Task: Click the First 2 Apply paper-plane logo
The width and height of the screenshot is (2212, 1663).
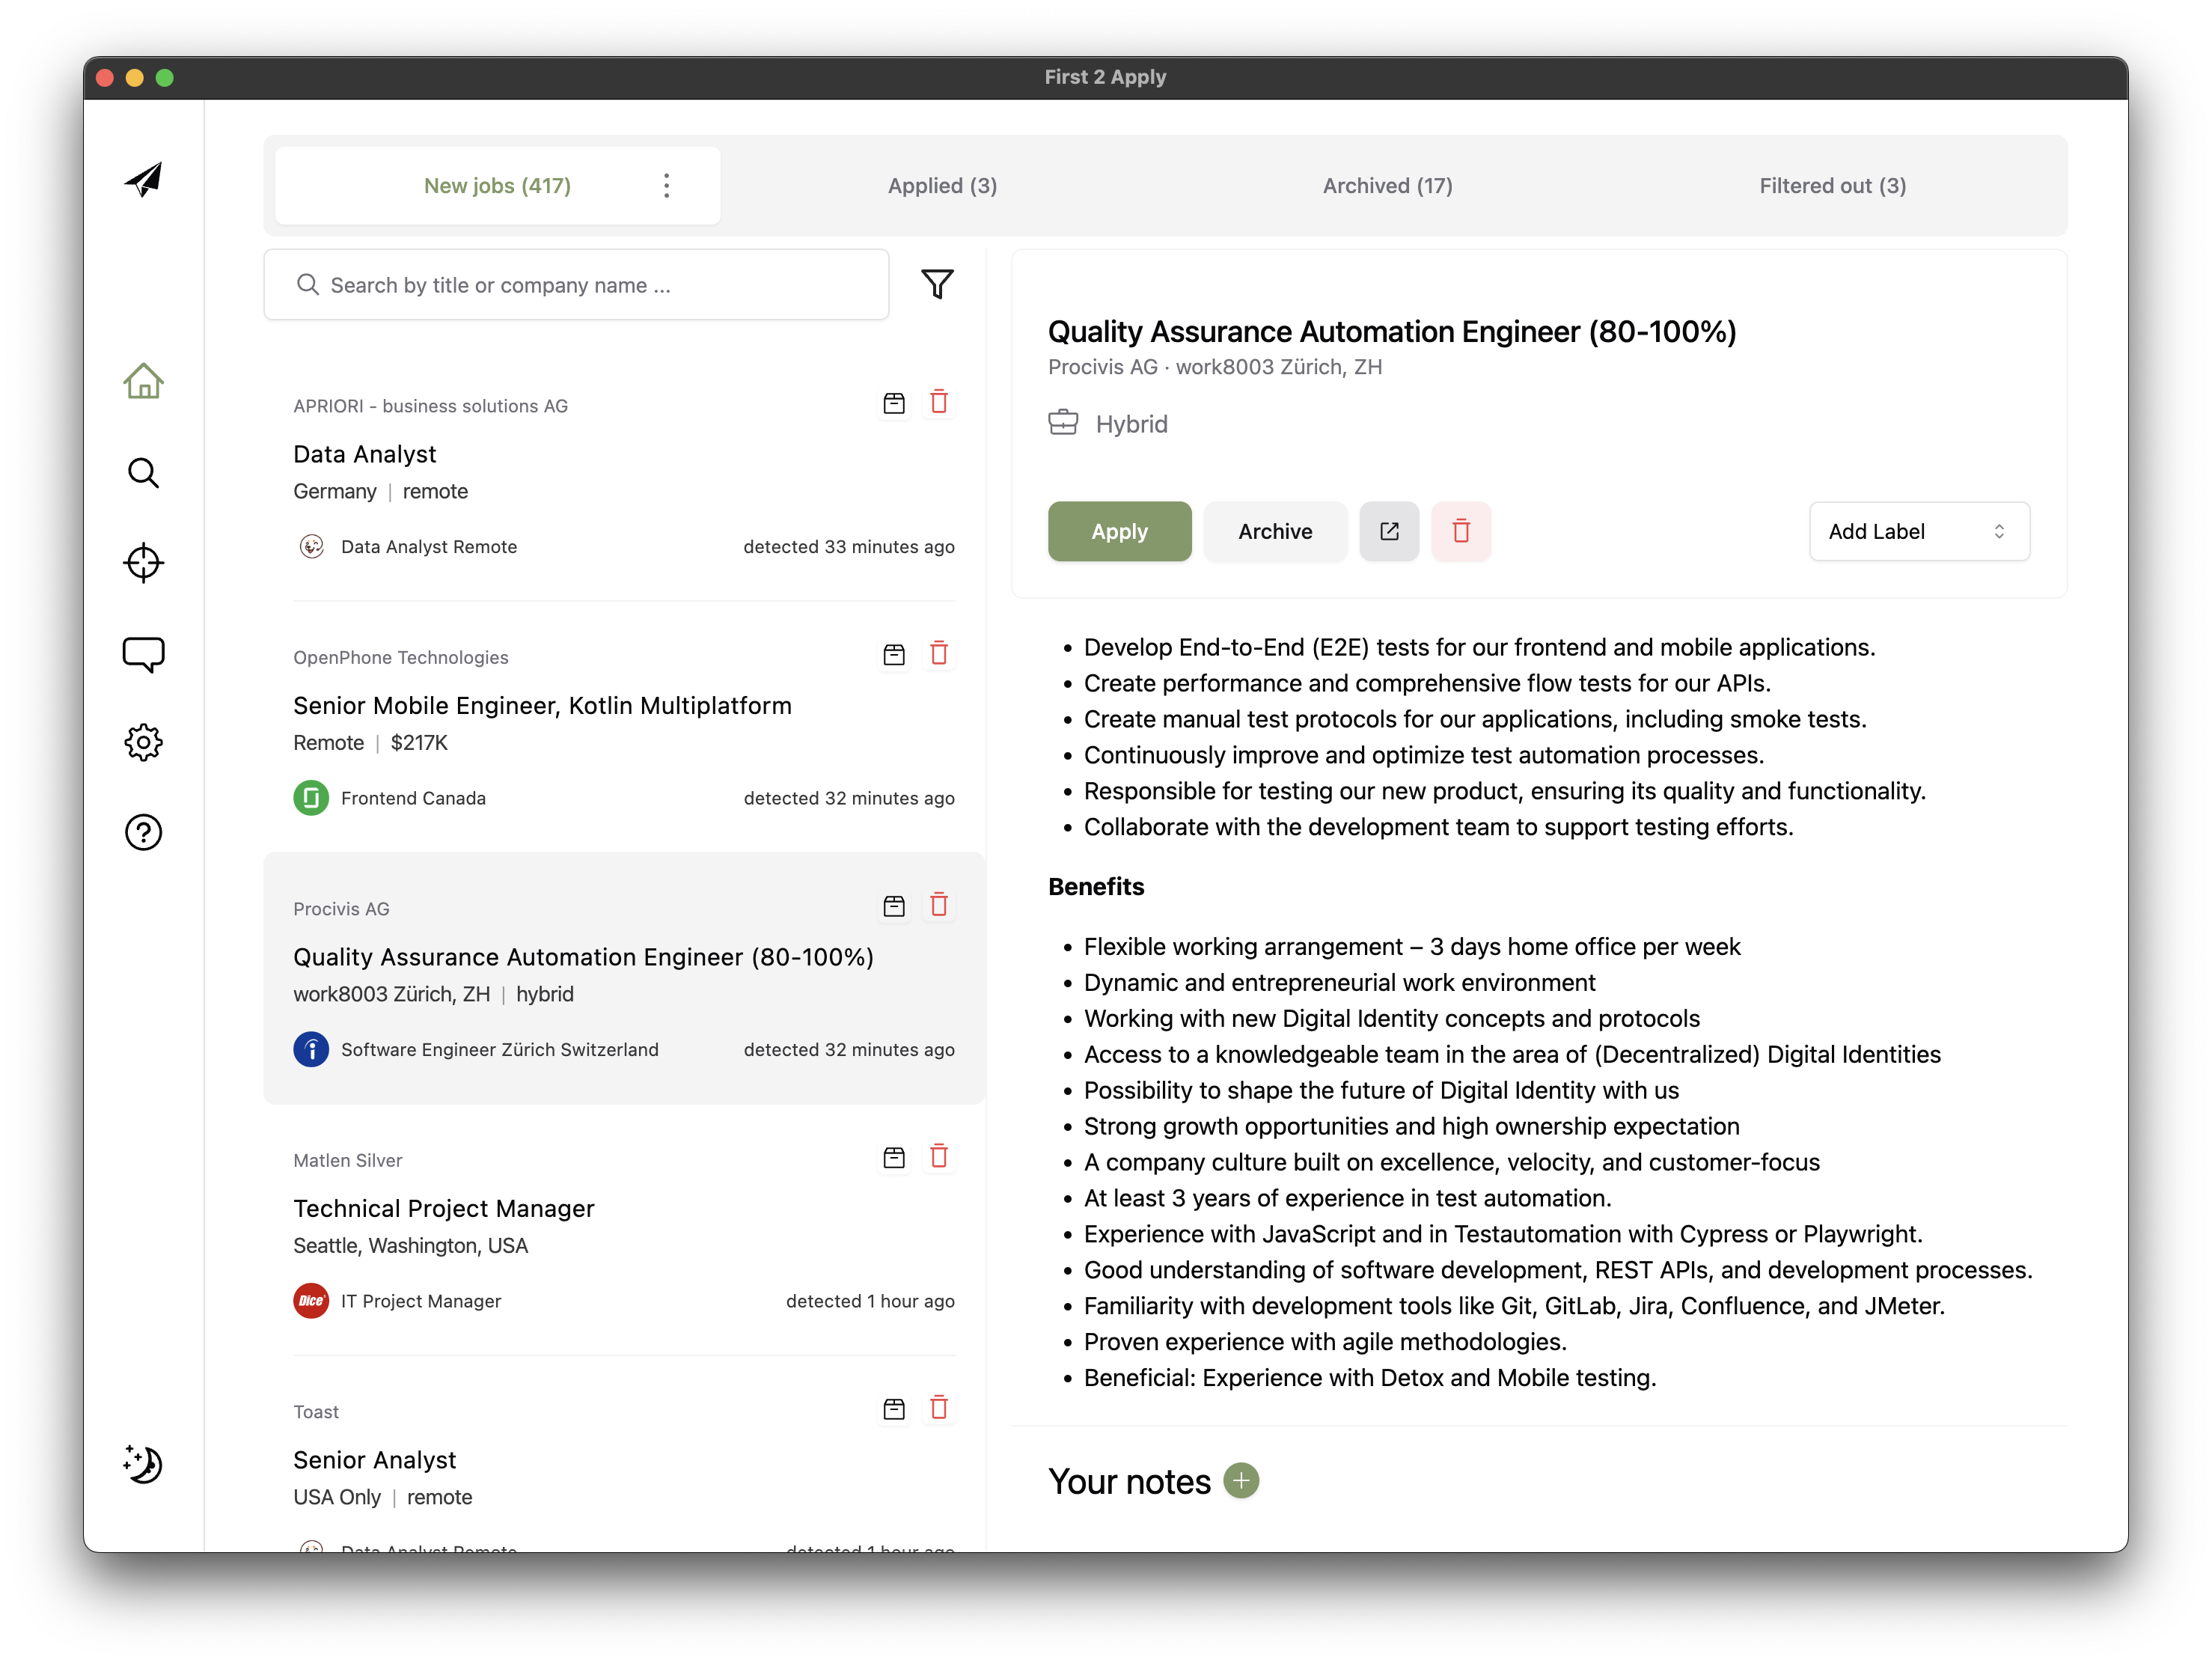Action: 143,180
